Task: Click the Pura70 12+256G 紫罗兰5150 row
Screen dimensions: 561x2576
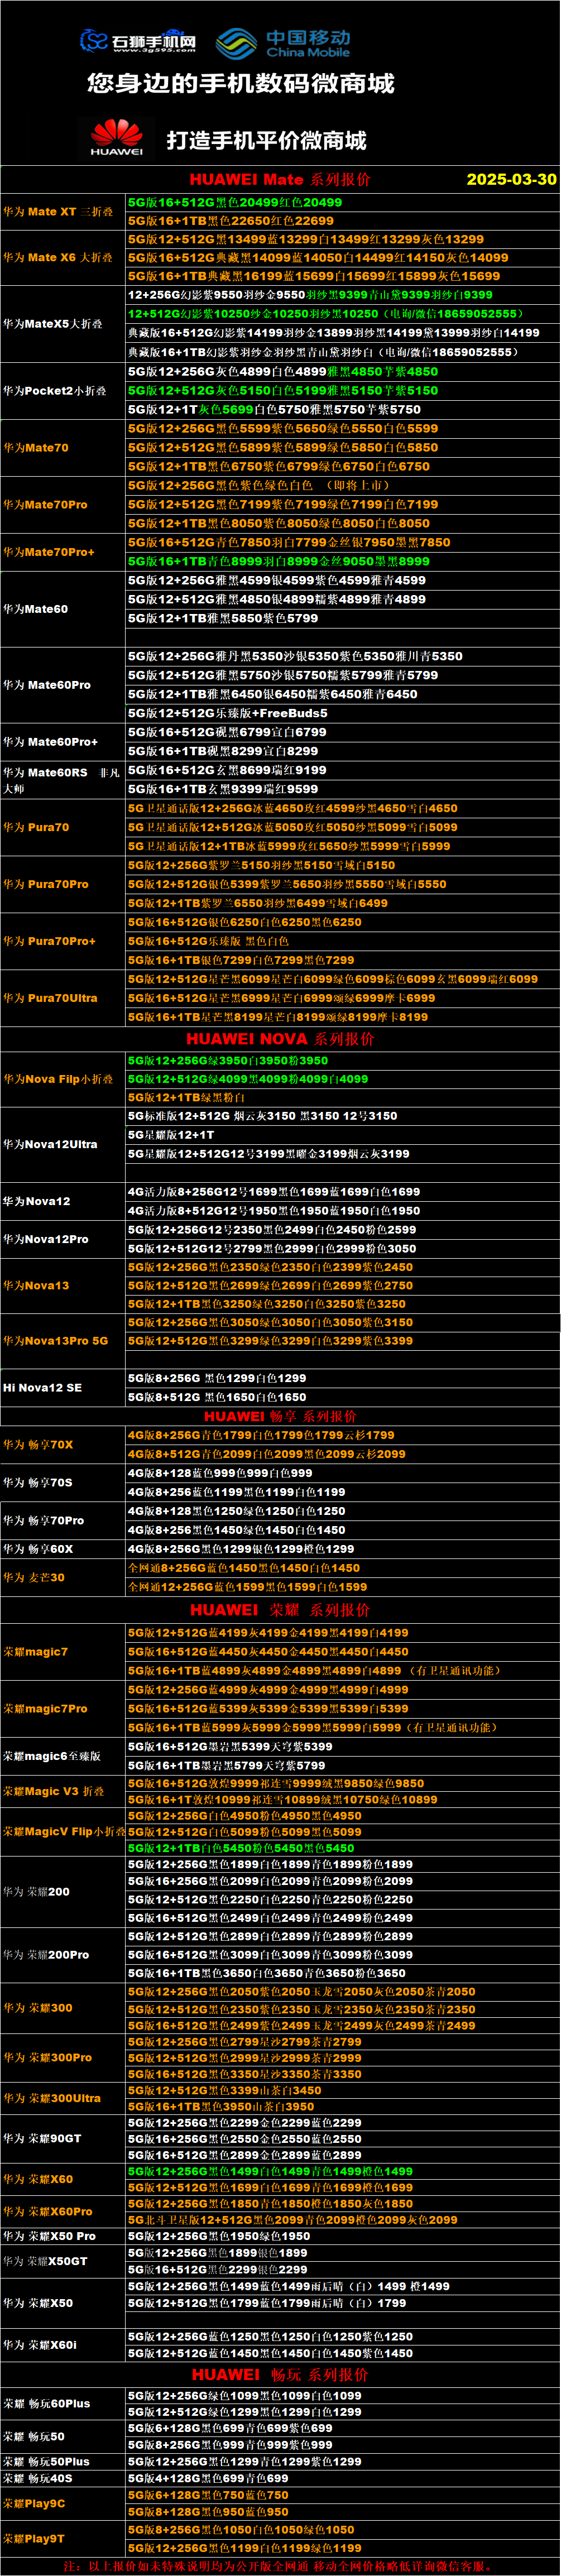Action: point(342,866)
